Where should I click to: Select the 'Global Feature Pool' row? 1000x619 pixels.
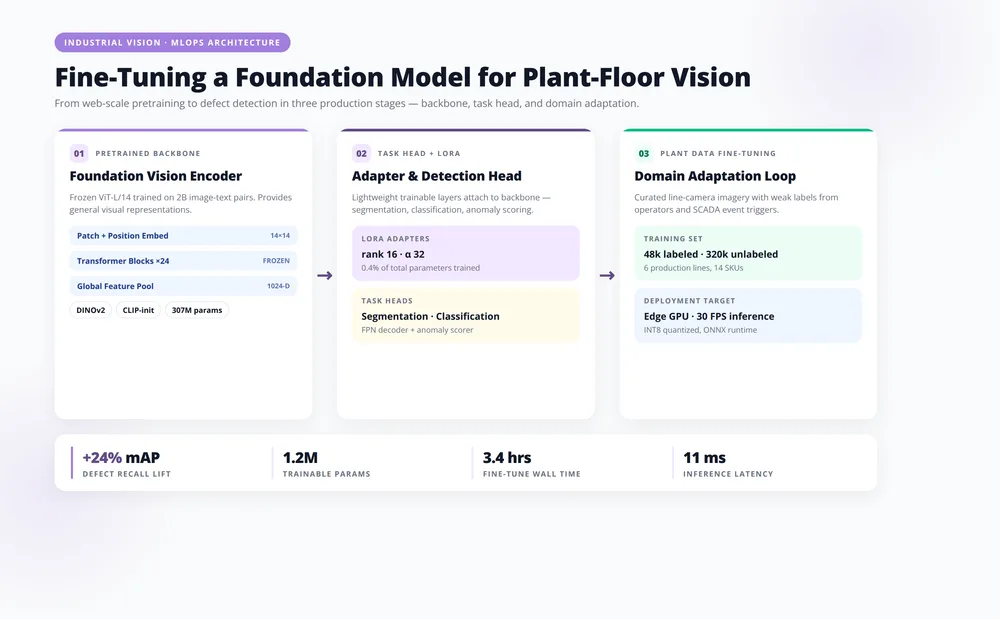[183, 286]
